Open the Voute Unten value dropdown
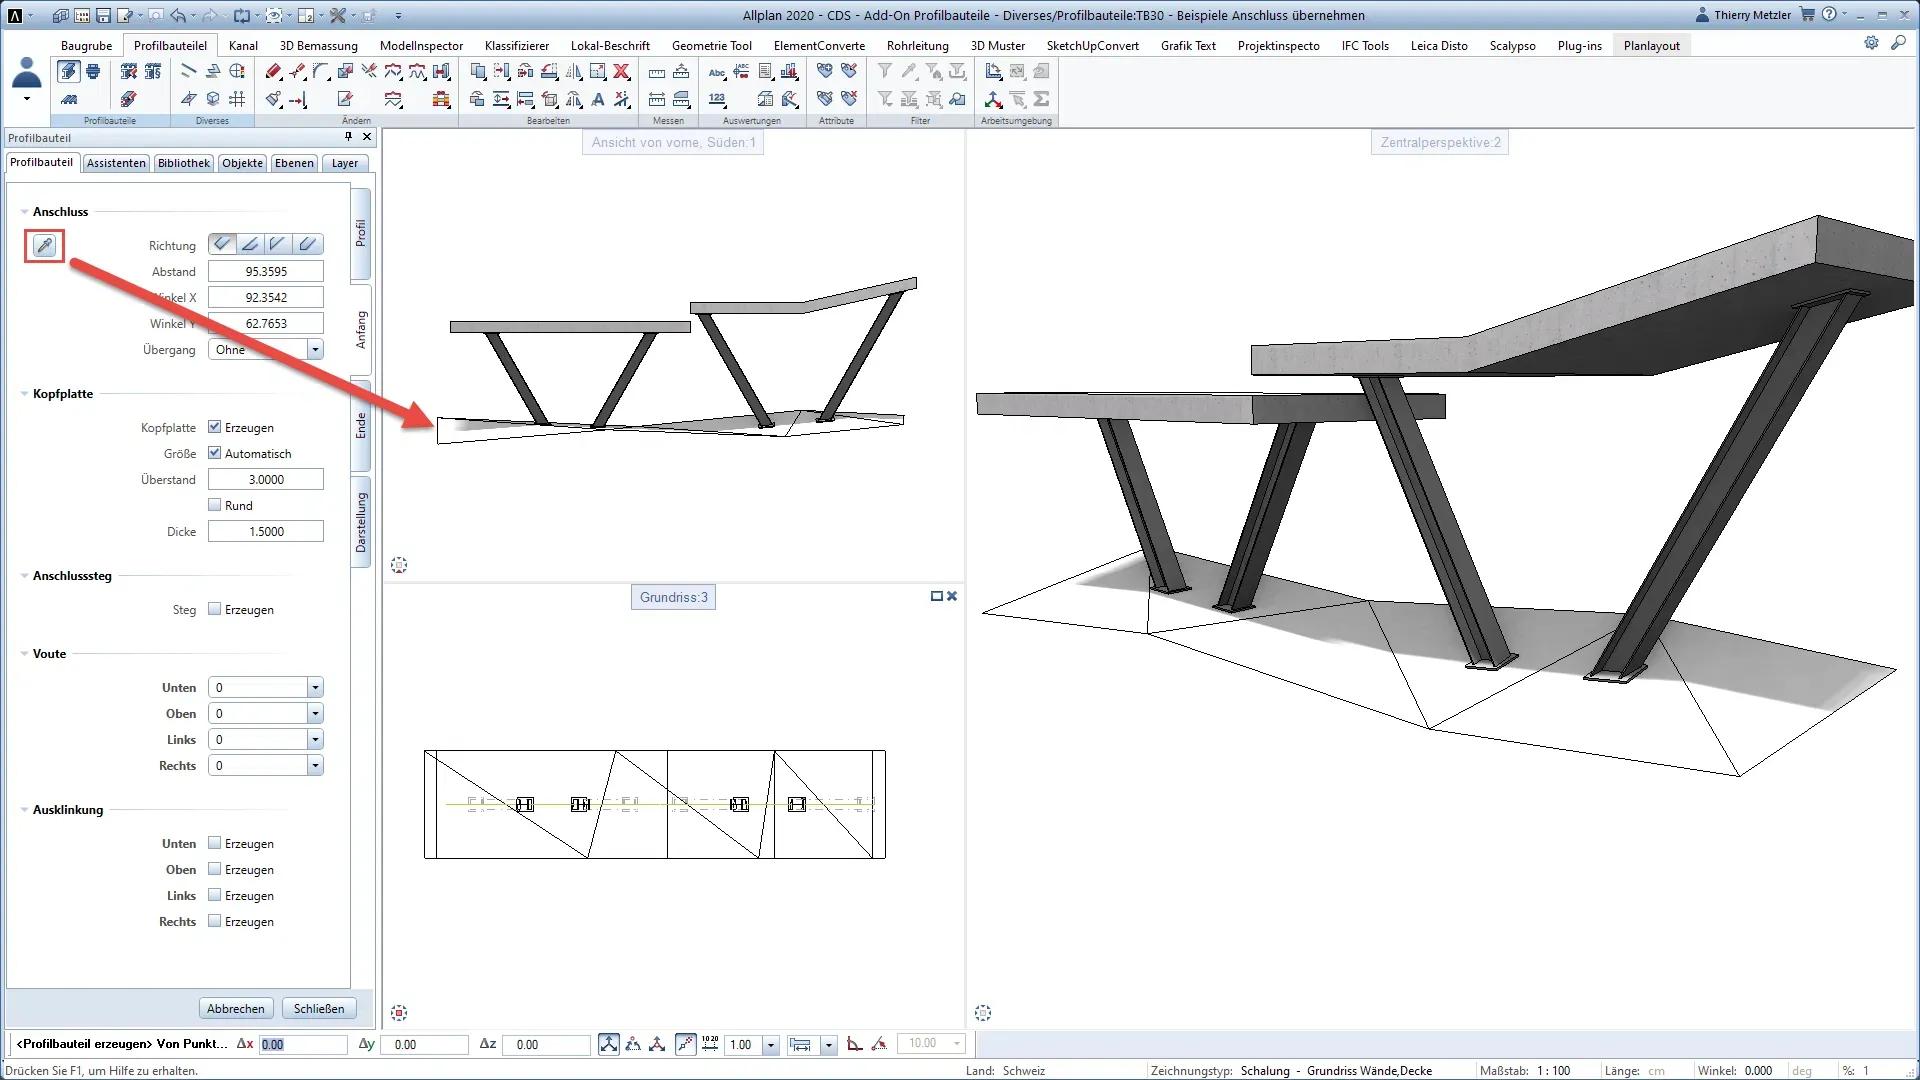 (316, 687)
